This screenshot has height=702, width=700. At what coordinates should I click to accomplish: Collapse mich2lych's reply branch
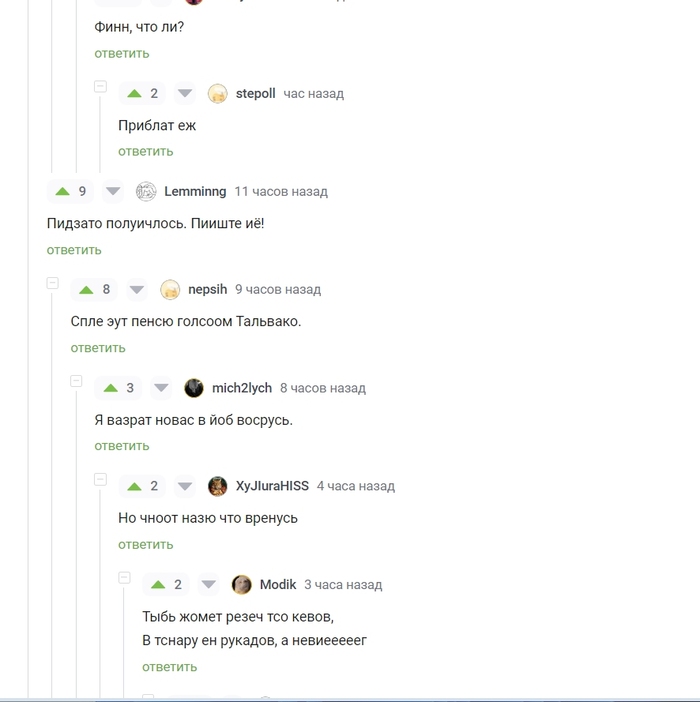pyautogui.click(x=77, y=381)
